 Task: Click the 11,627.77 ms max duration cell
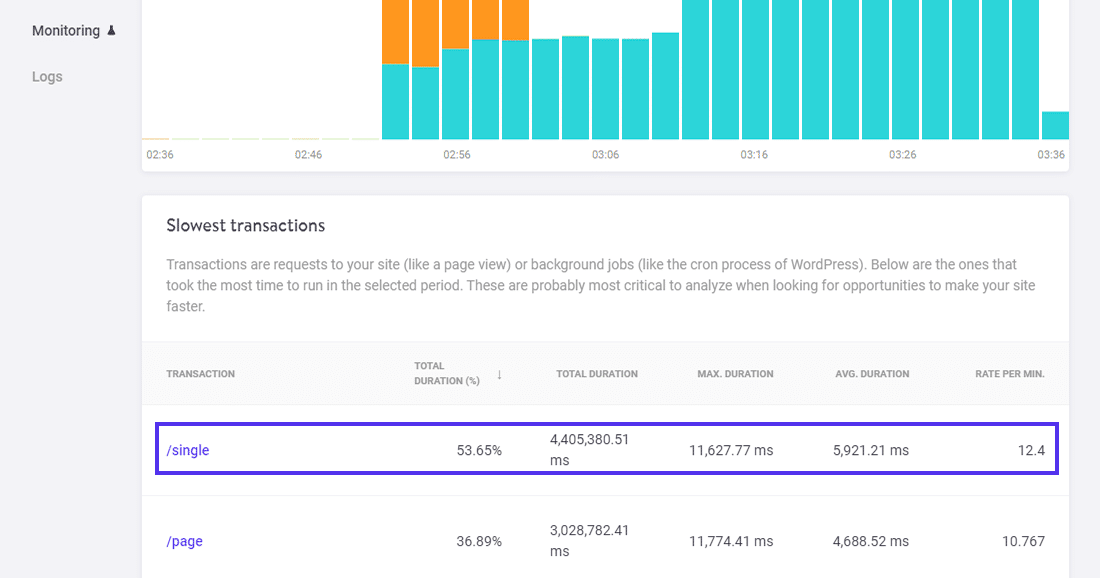tap(731, 450)
